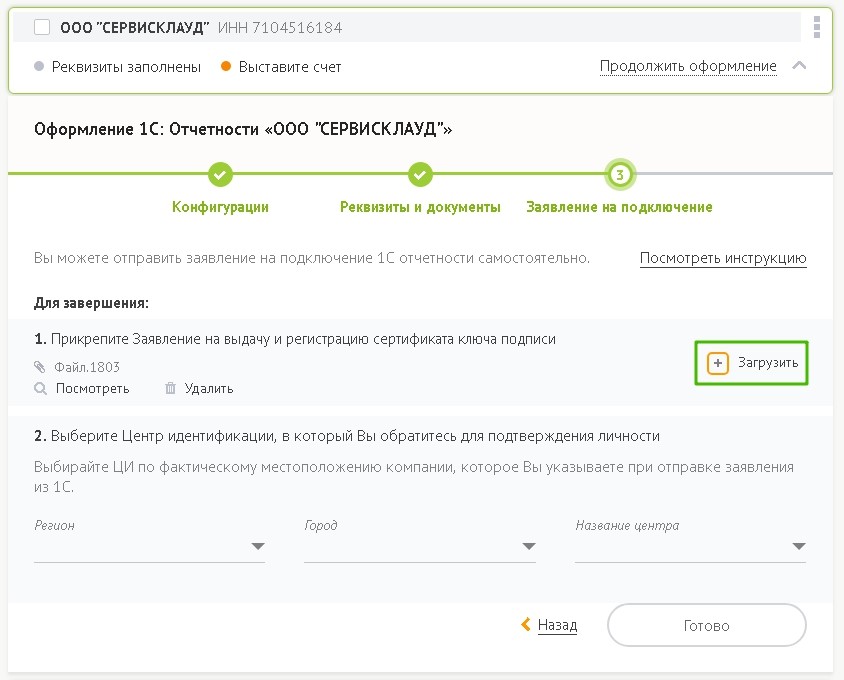Click the Выставите счет status text
The image size is (844, 680).
[x=290, y=67]
